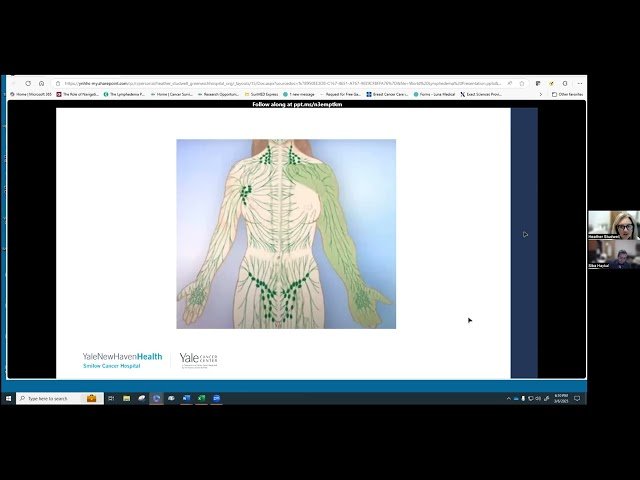Click the taskbar search box
This screenshot has height=480, width=640.
(x=60, y=398)
